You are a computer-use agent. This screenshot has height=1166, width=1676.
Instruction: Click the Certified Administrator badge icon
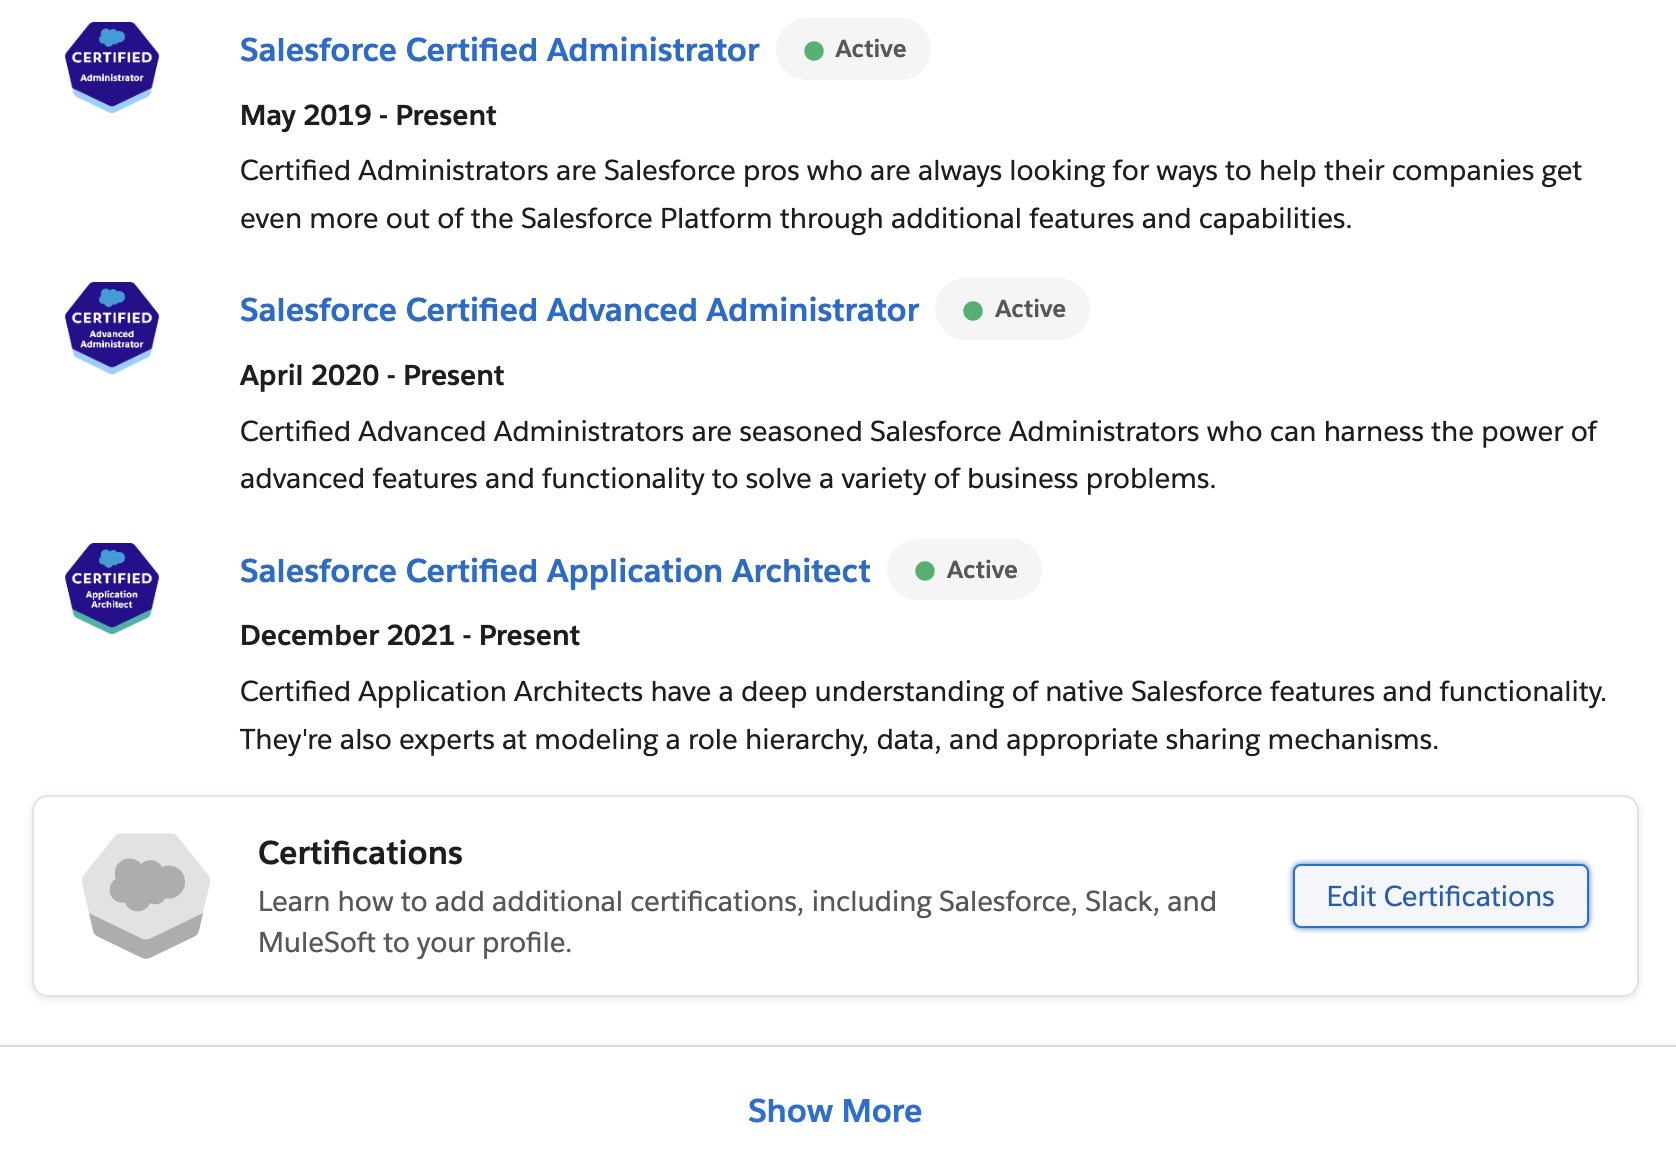coord(112,67)
